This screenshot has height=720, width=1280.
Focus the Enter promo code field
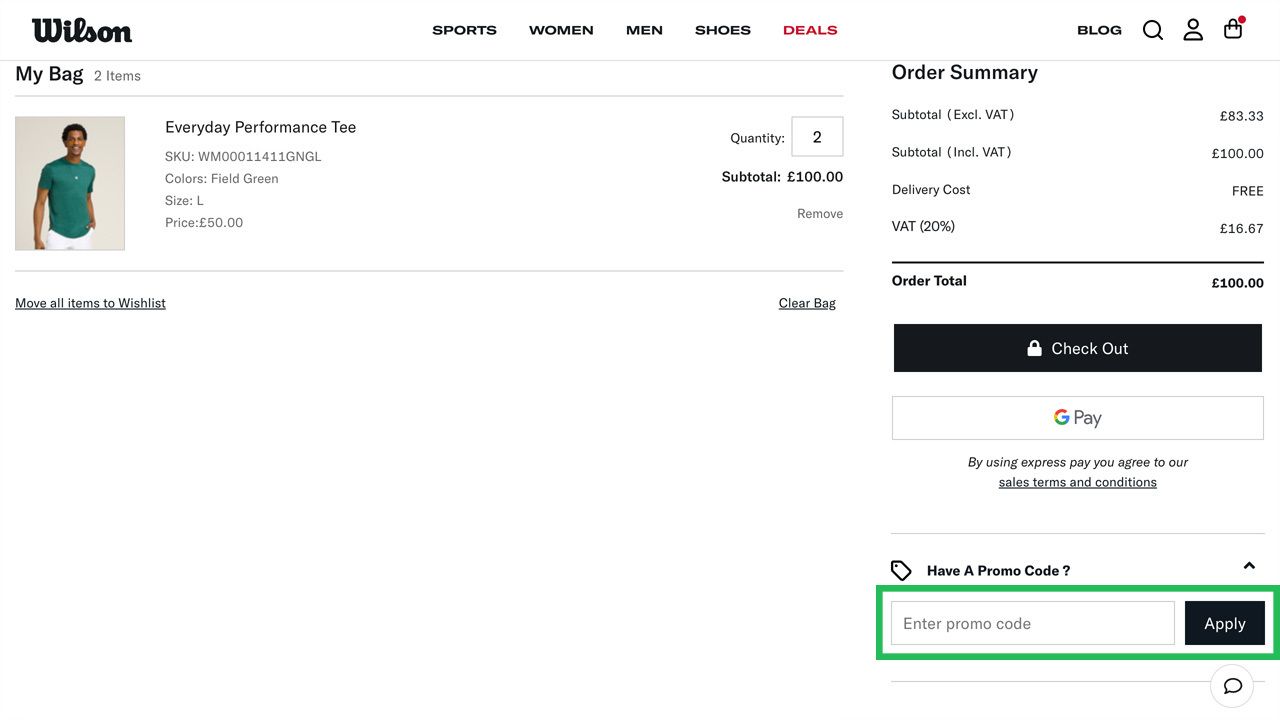[x=1033, y=623]
